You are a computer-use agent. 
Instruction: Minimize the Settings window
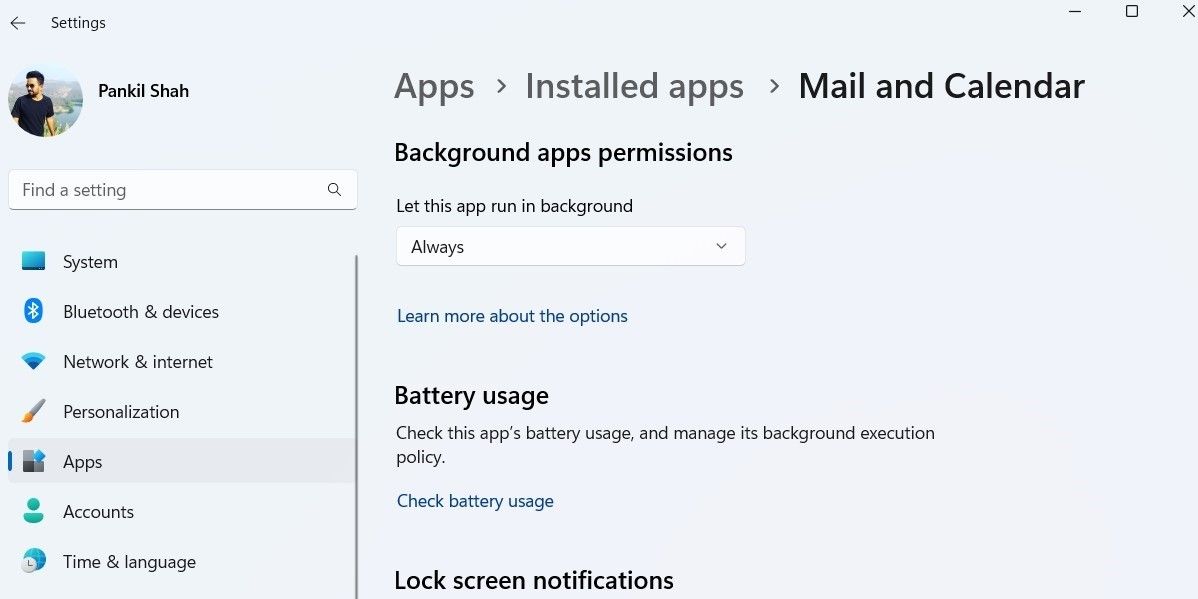point(1075,11)
